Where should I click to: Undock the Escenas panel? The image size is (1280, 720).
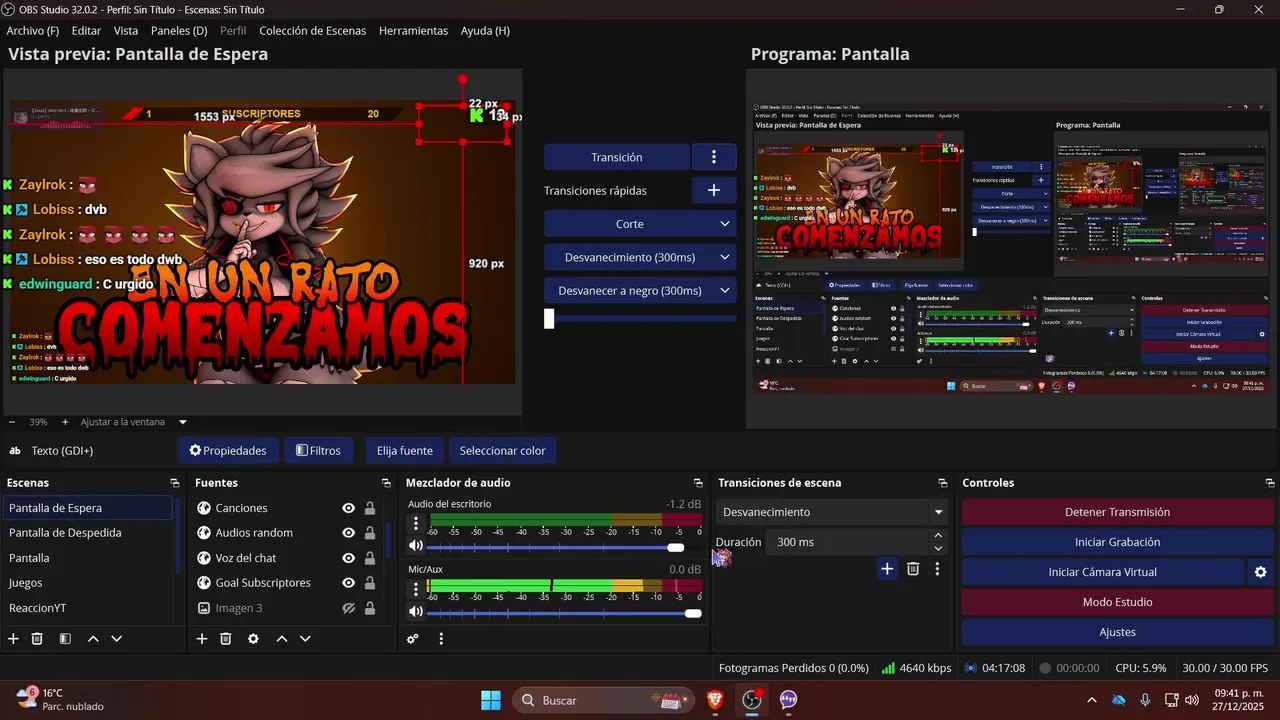click(175, 483)
